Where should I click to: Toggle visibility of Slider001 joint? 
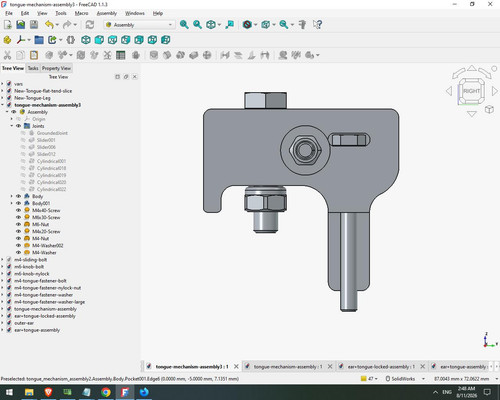23,140
